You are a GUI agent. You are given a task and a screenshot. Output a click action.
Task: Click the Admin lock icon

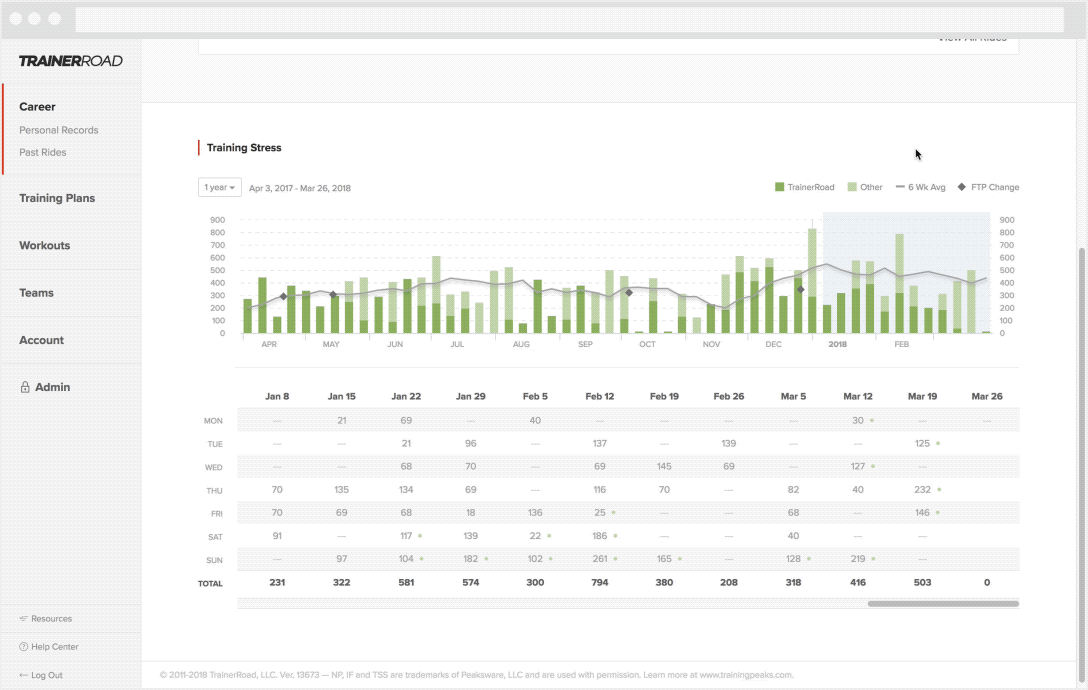[x=25, y=387]
